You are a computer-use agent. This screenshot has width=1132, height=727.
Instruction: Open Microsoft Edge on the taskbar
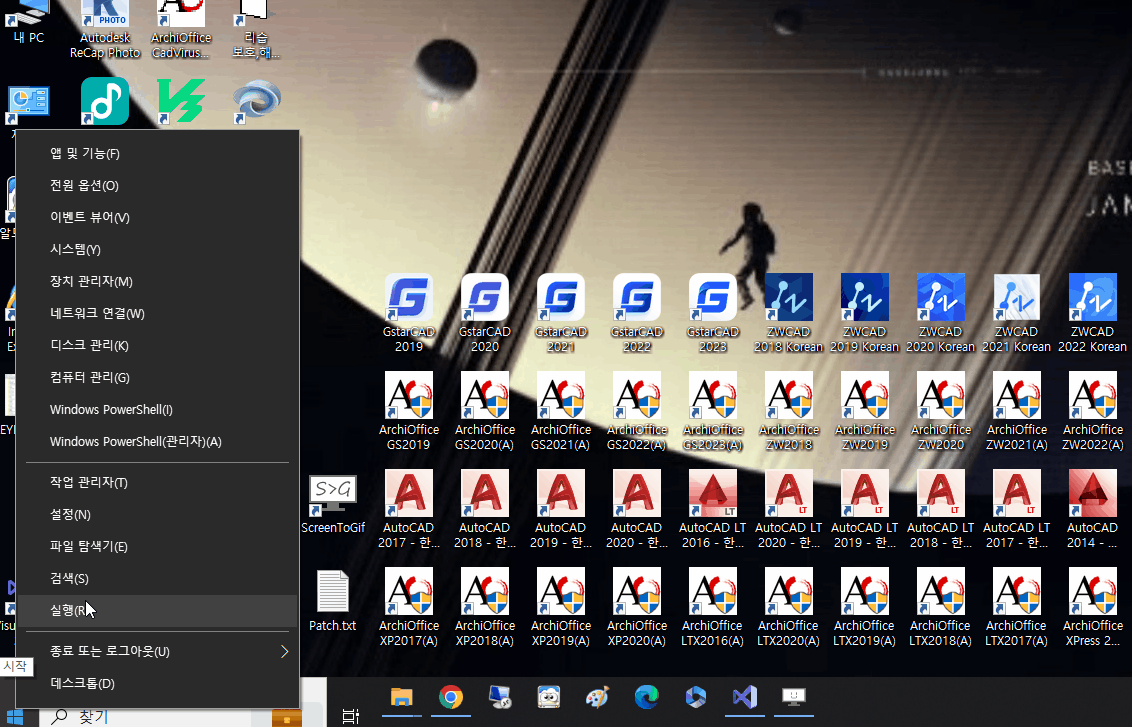coord(646,697)
